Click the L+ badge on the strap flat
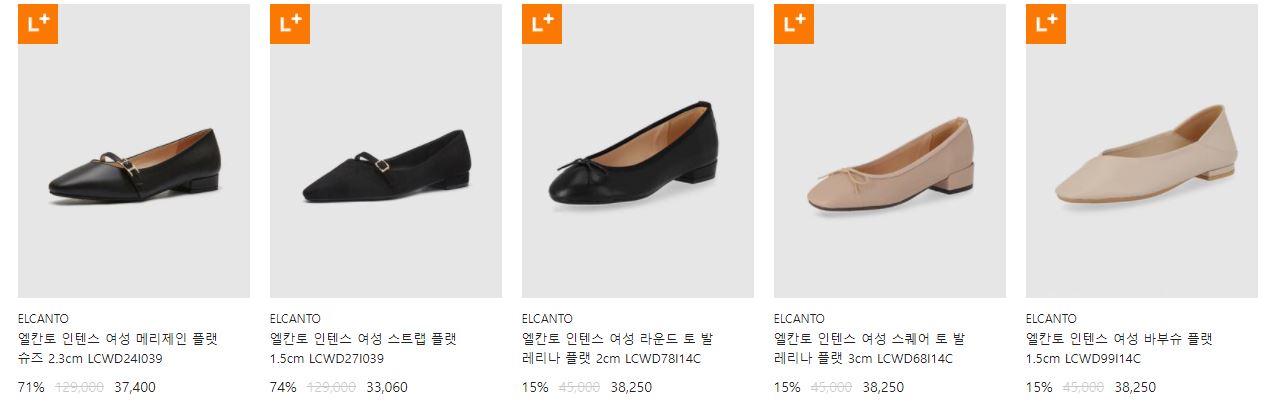This screenshot has height=409, width=1264. click(290, 24)
